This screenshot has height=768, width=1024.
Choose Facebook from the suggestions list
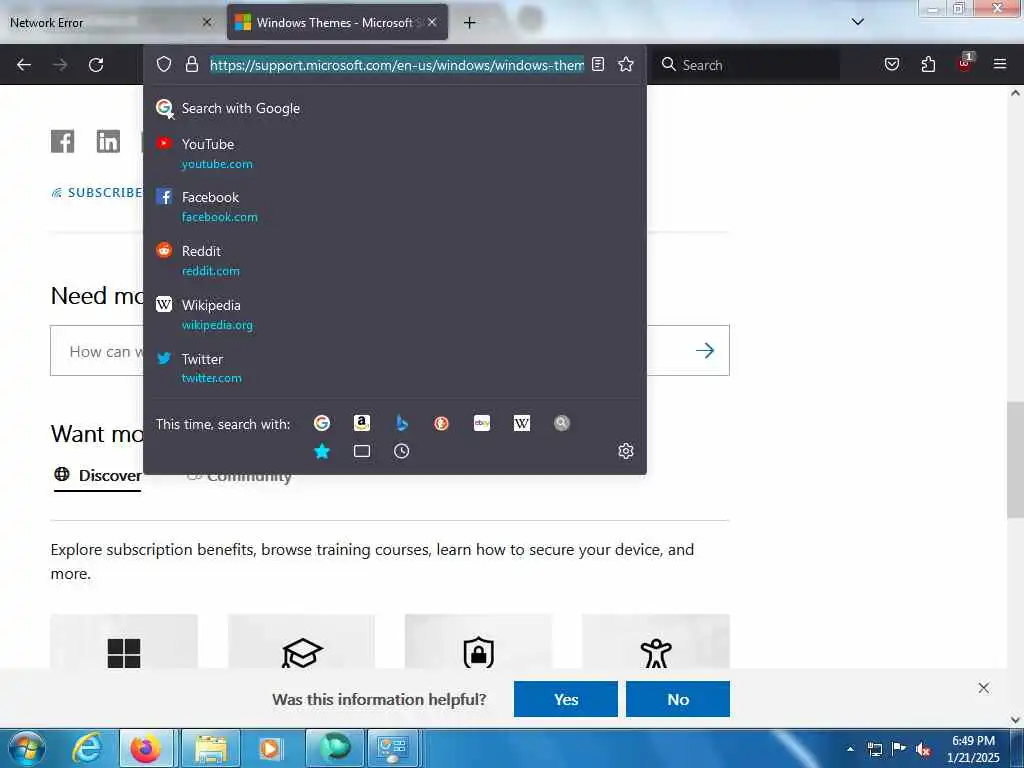click(x=394, y=206)
